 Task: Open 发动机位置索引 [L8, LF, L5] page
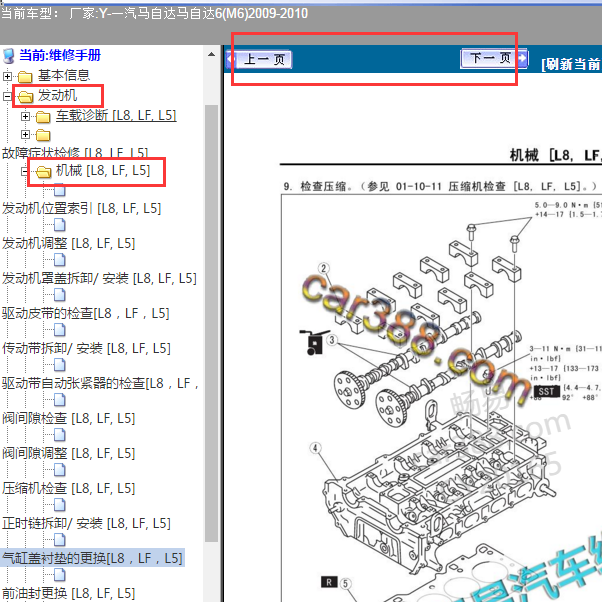click(x=81, y=208)
